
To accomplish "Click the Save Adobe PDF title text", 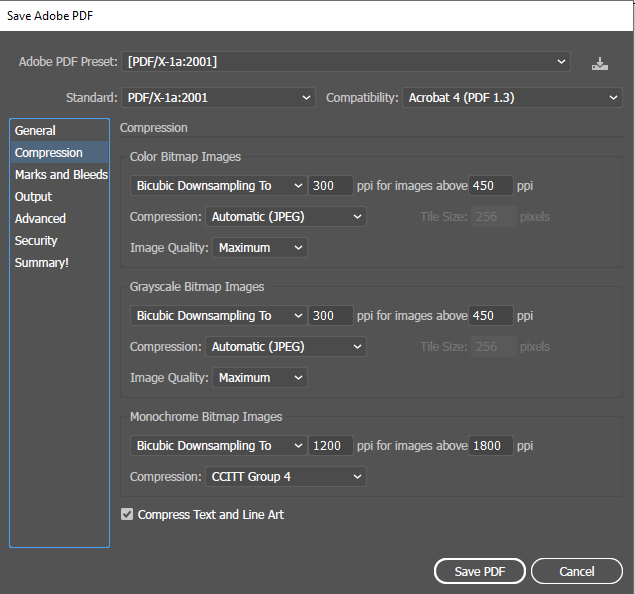I will click(50, 16).
